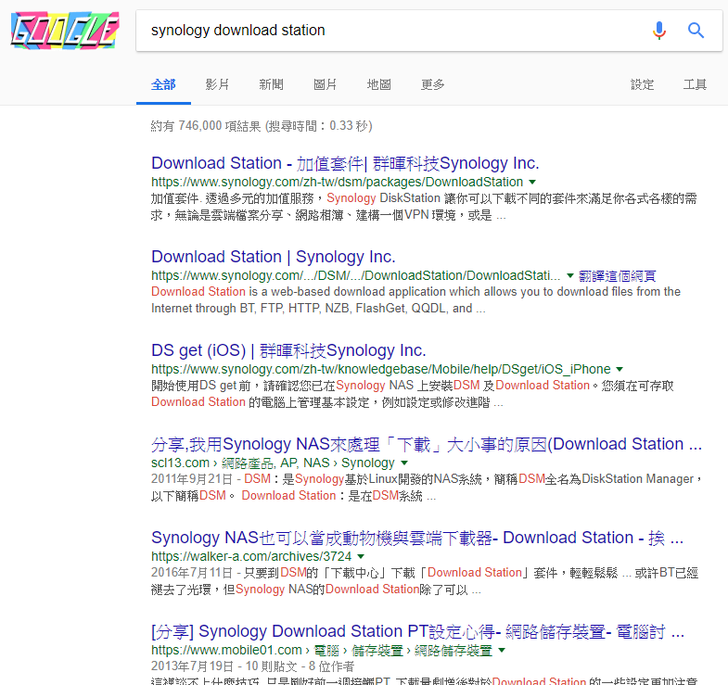Open 'Download Station | Synology Inc.' result

[x=273, y=257]
